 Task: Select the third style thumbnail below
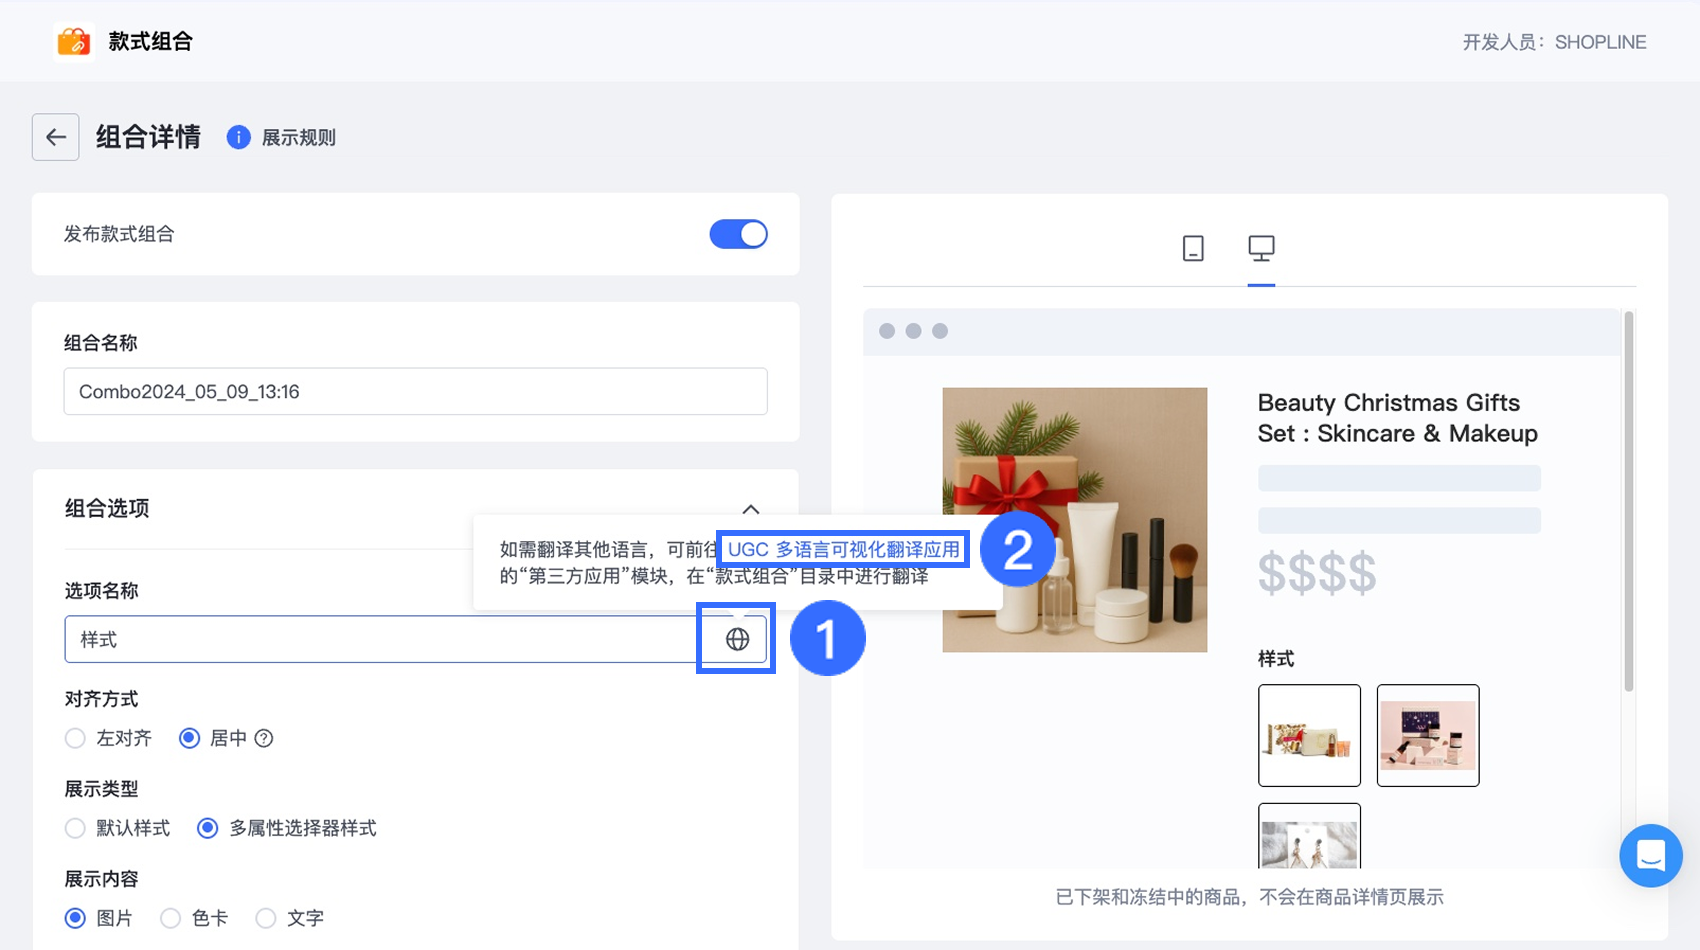[x=1309, y=836]
